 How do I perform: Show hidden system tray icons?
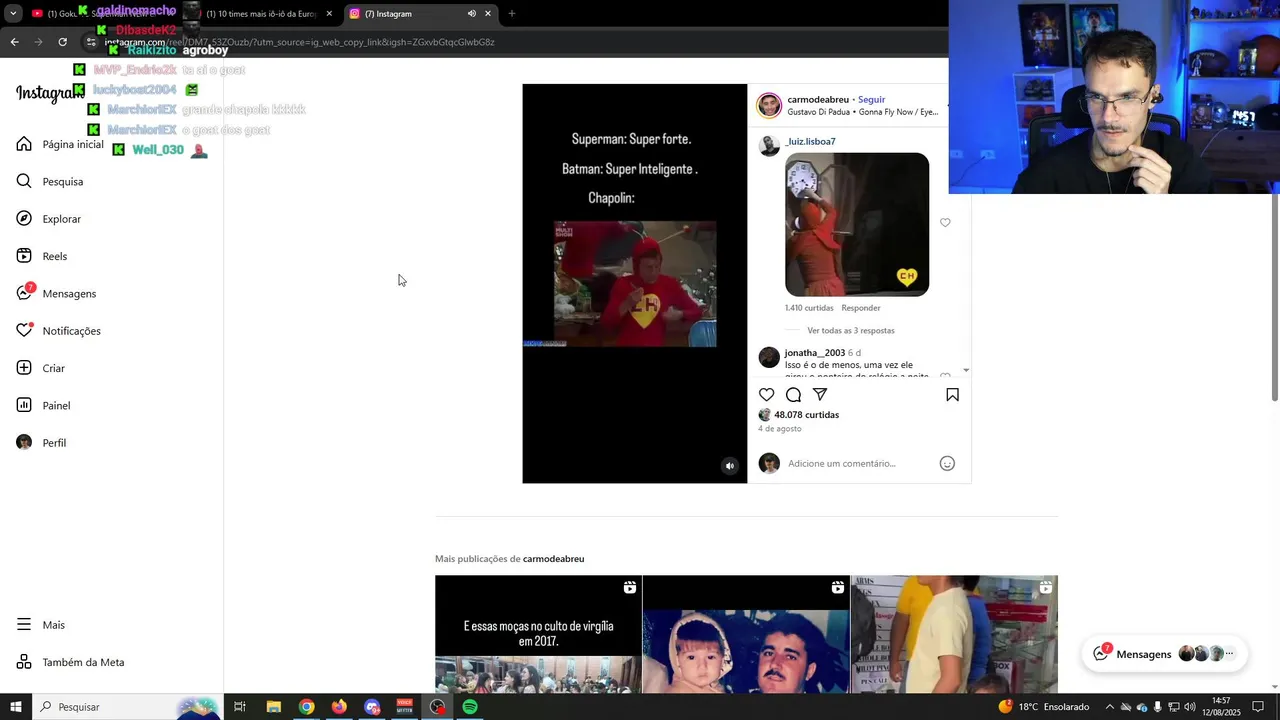pos(1109,707)
